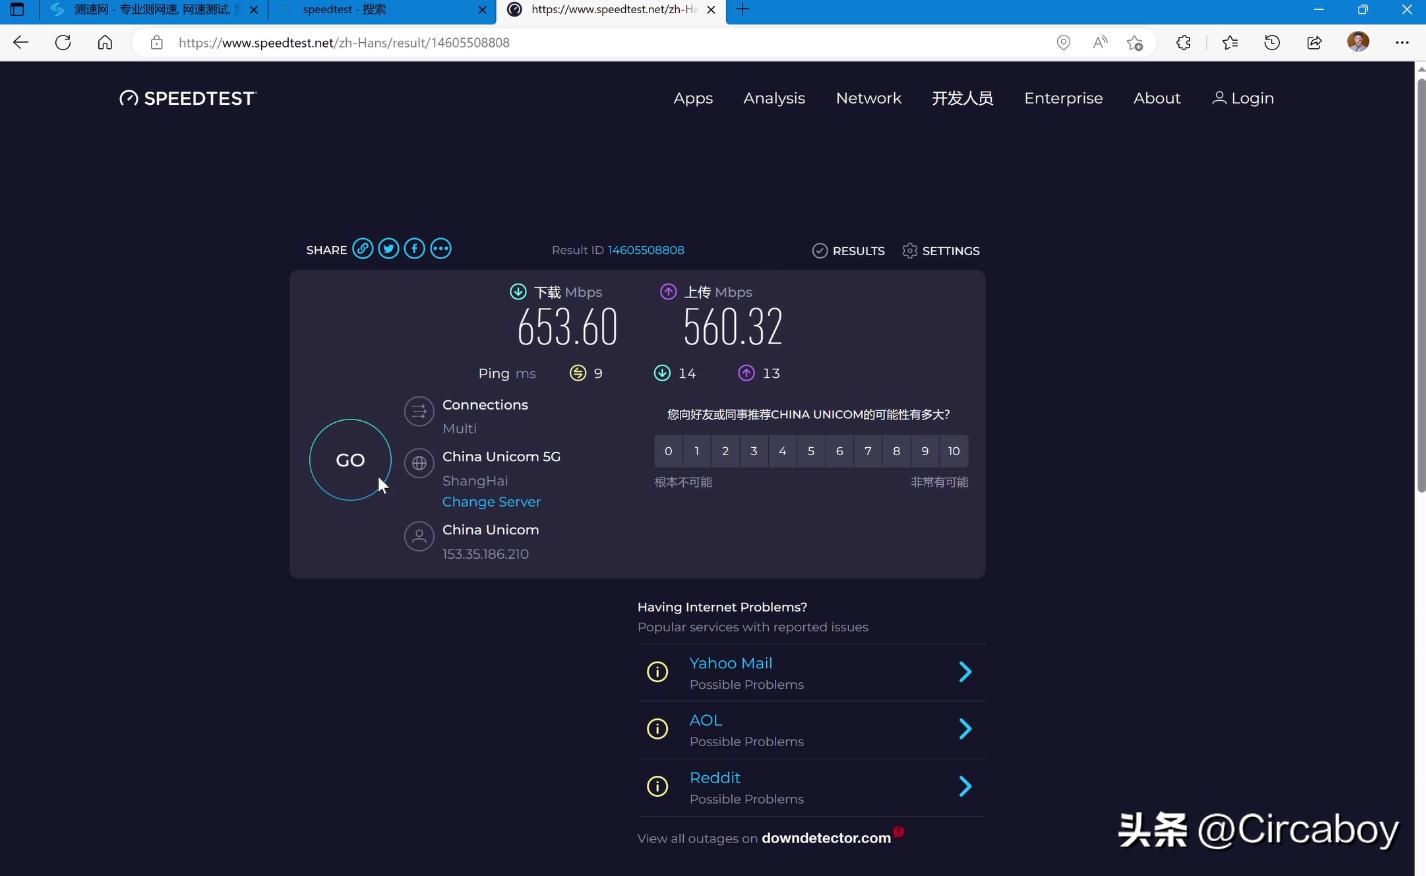
Task: Click the browser address bar
Action: click(600, 43)
